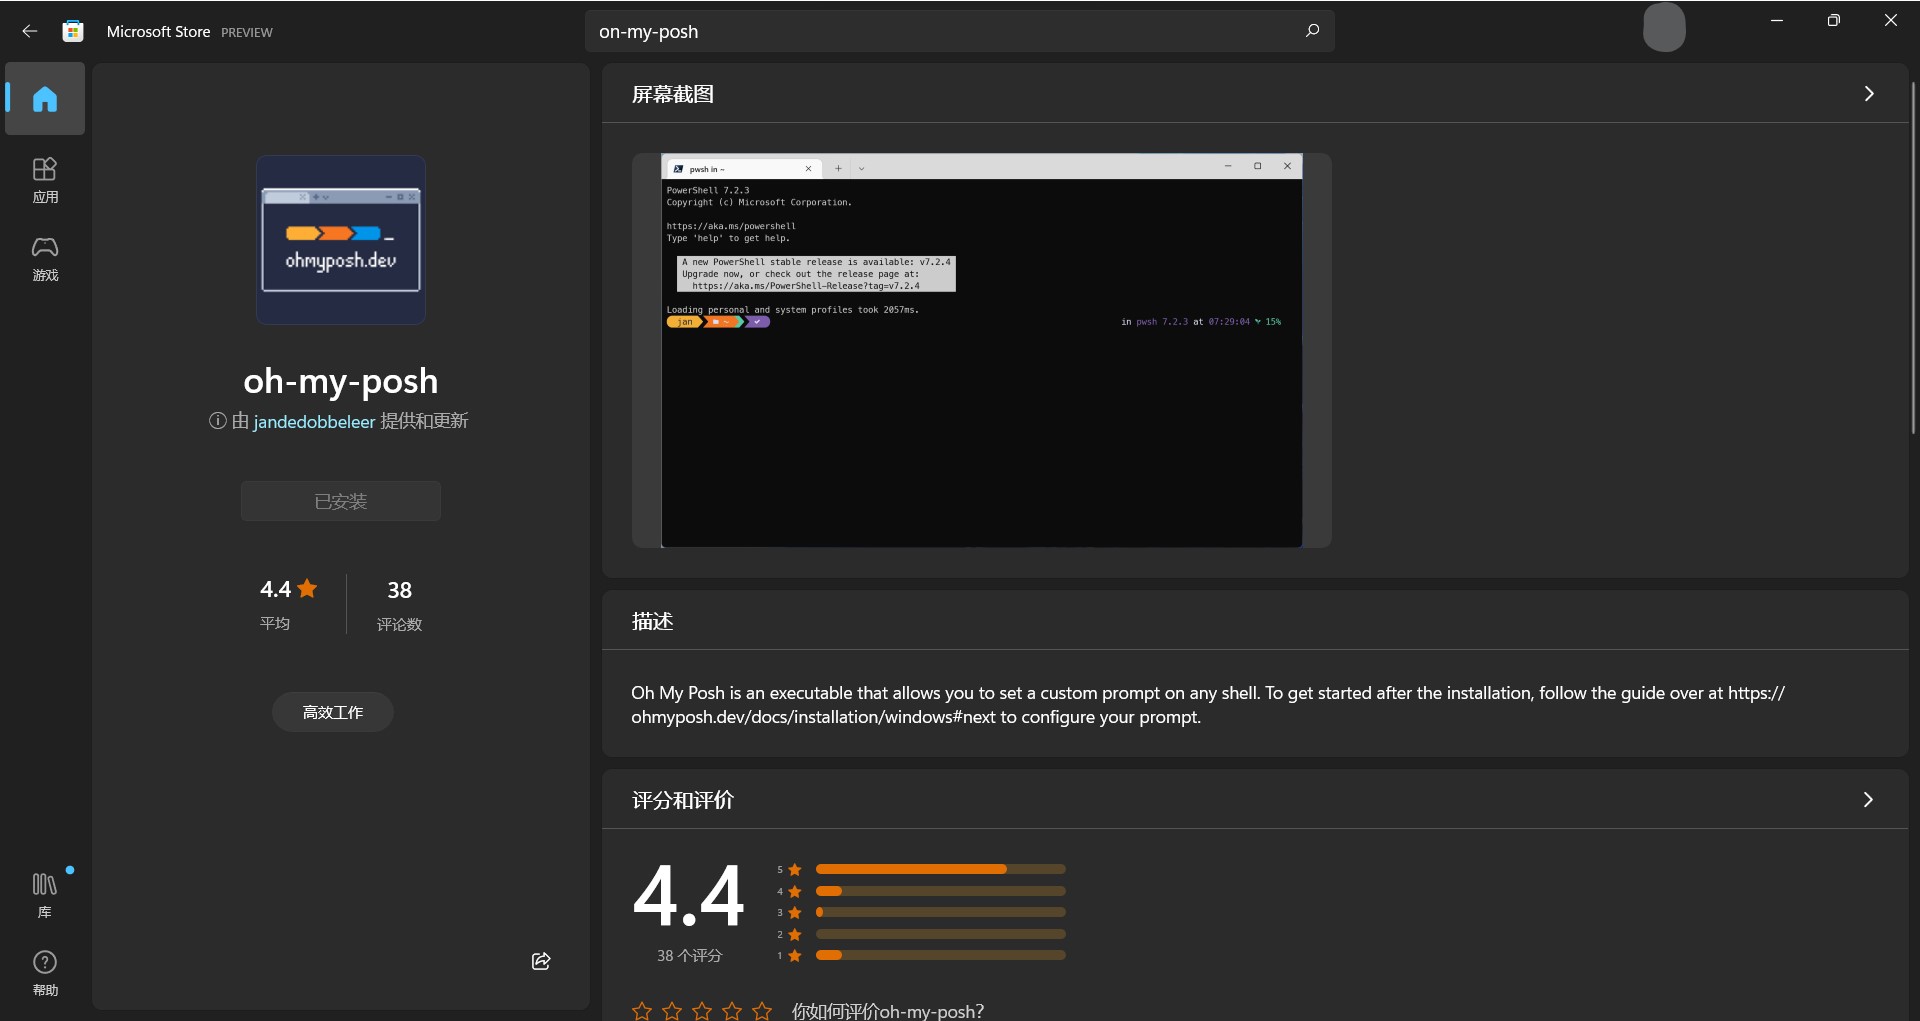Image resolution: width=1920 pixels, height=1021 pixels.
Task: Open the 库 (Library) page
Action: click(x=45, y=894)
